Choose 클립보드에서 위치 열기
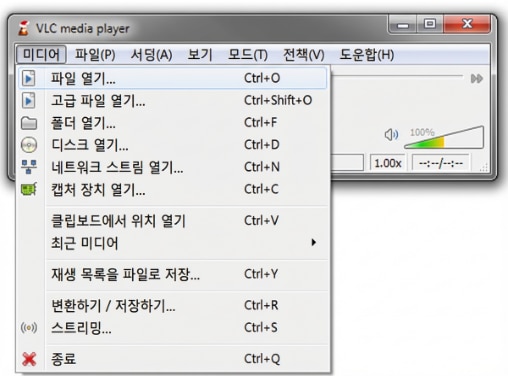Screen dimensions: 508x376 pos(173,221)
